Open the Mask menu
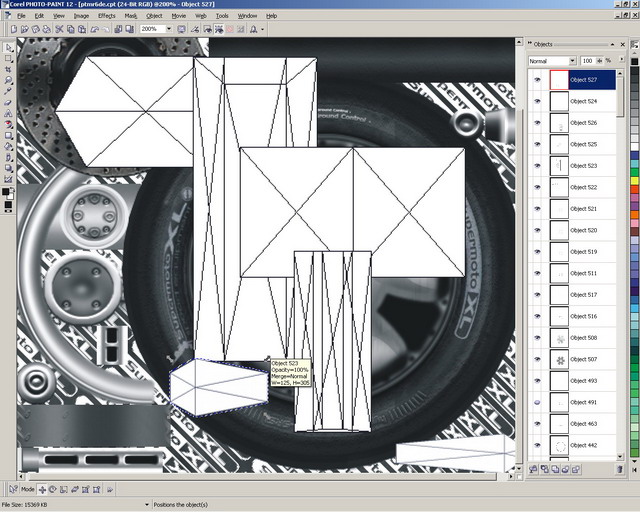This screenshot has width=640, height=512. pyautogui.click(x=130, y=16)
